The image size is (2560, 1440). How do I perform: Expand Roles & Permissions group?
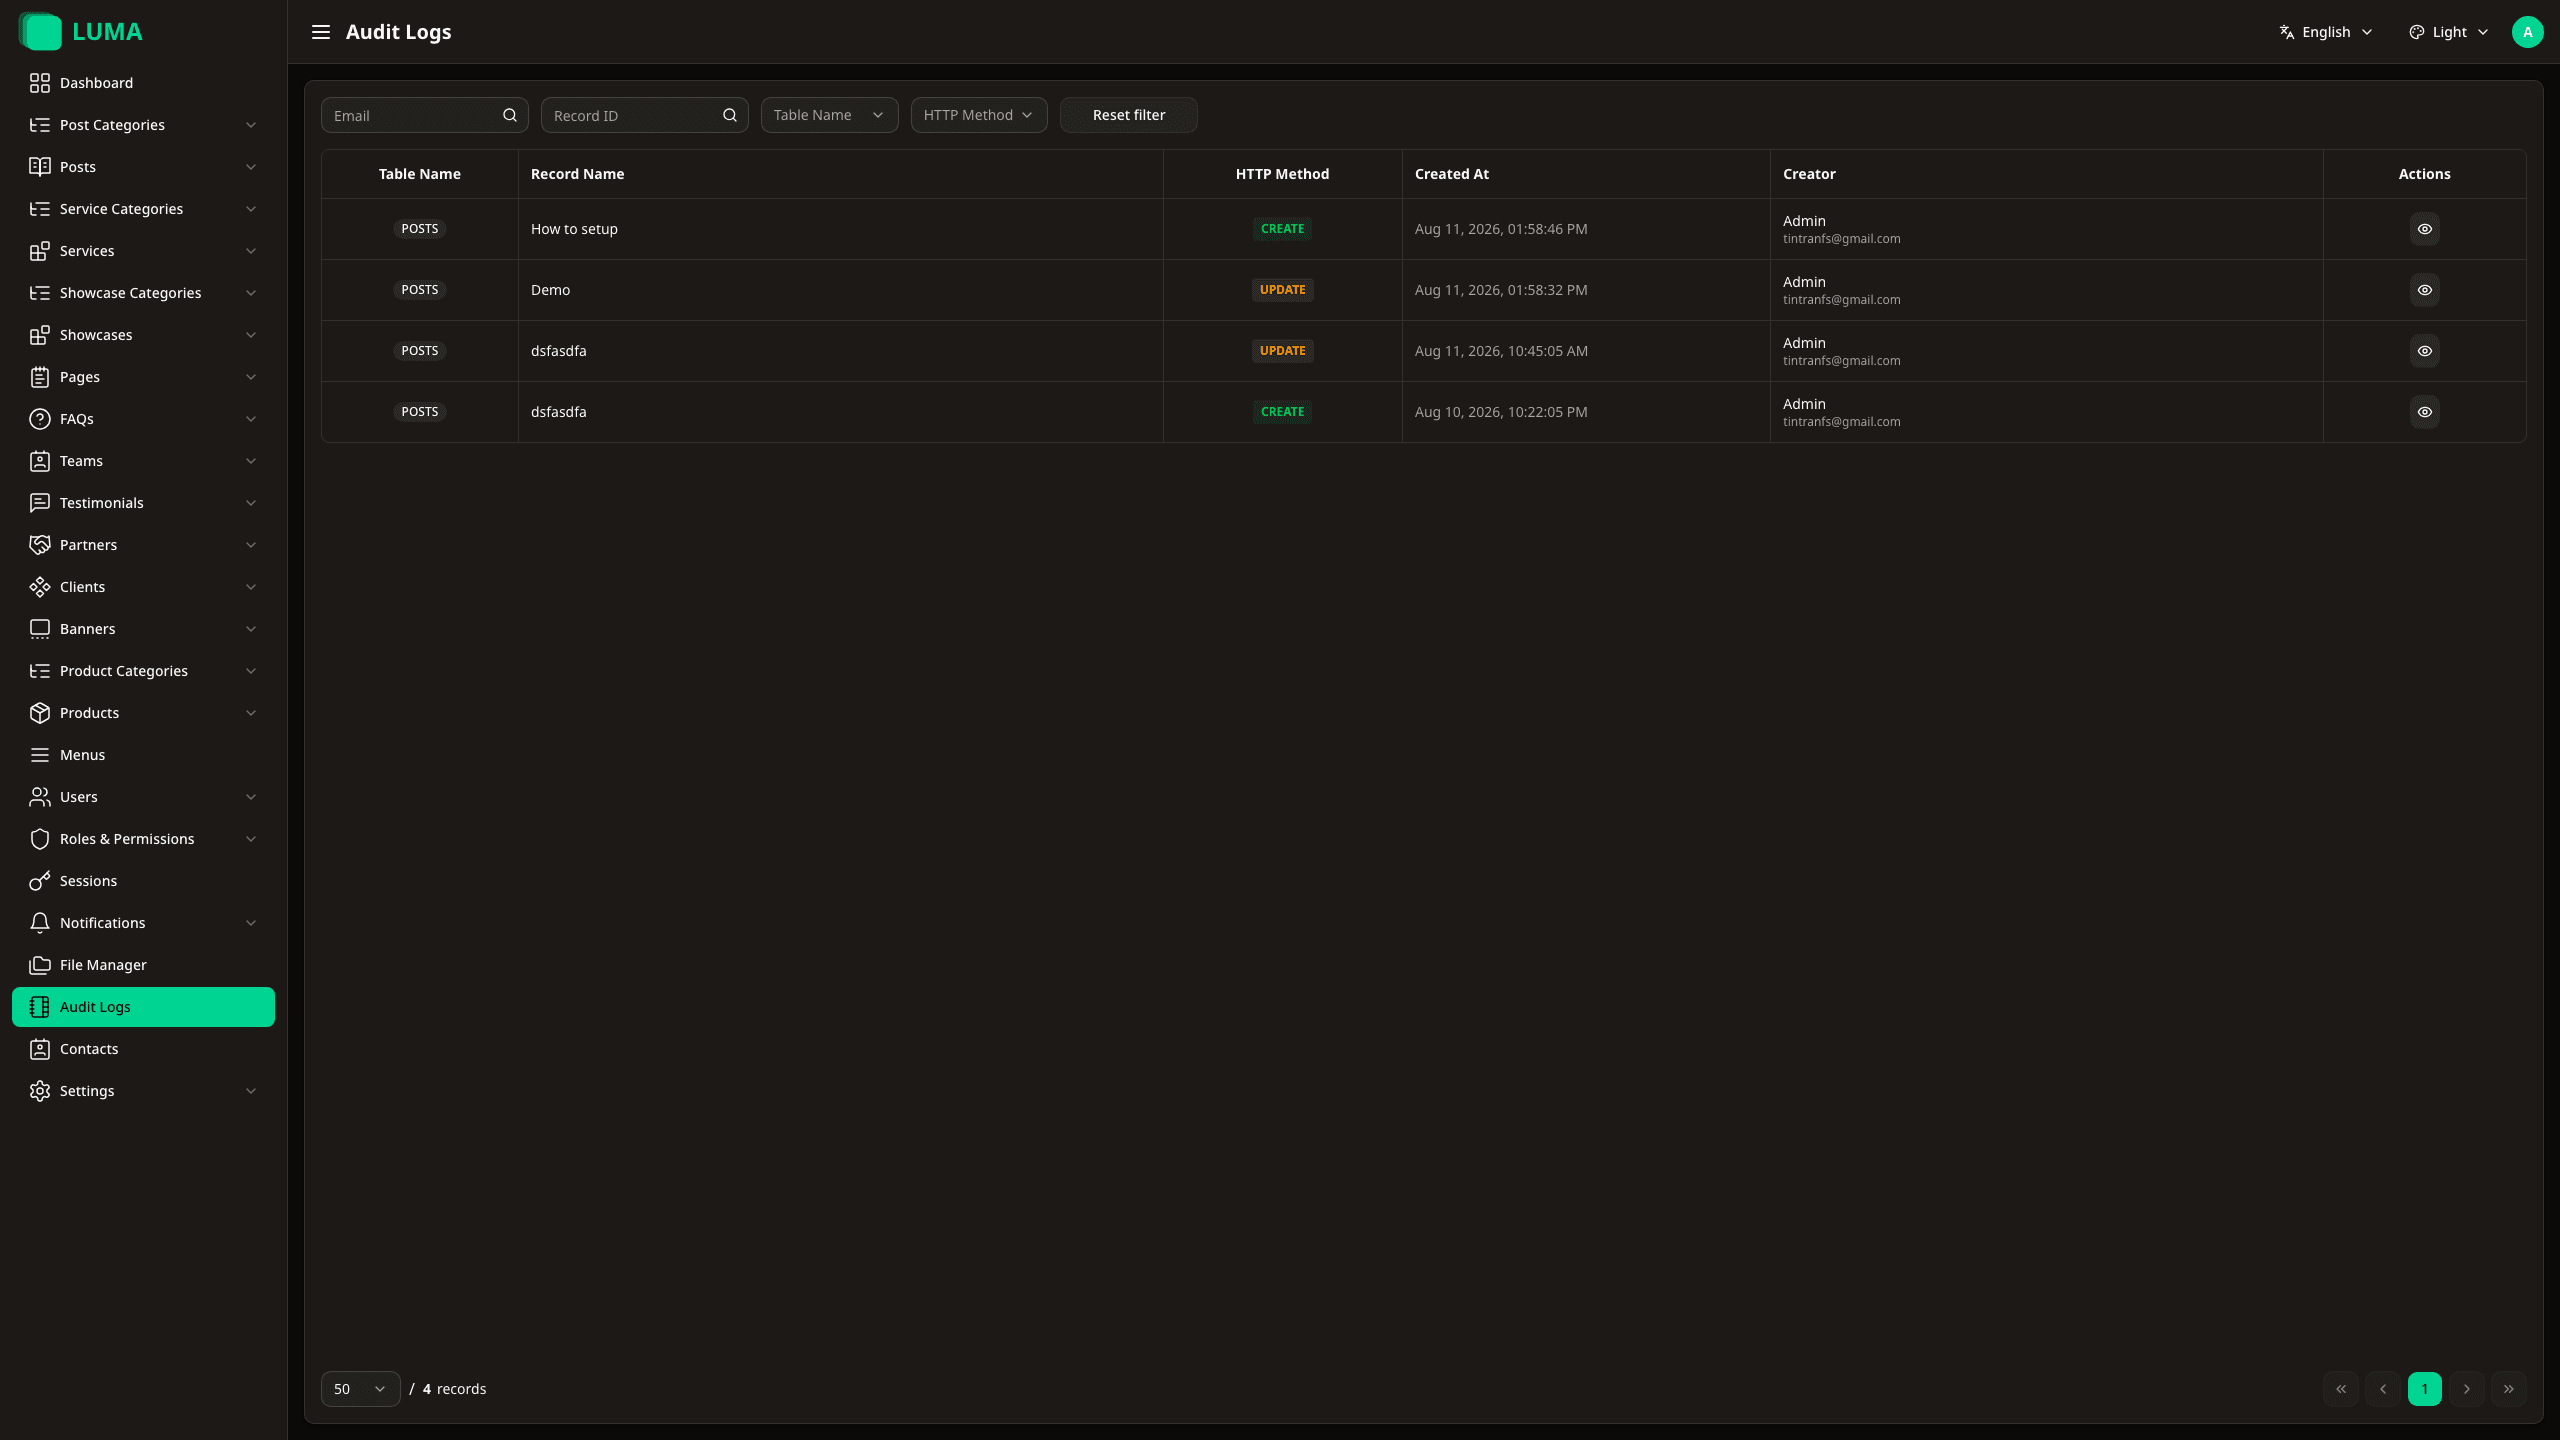coord(143,839)
